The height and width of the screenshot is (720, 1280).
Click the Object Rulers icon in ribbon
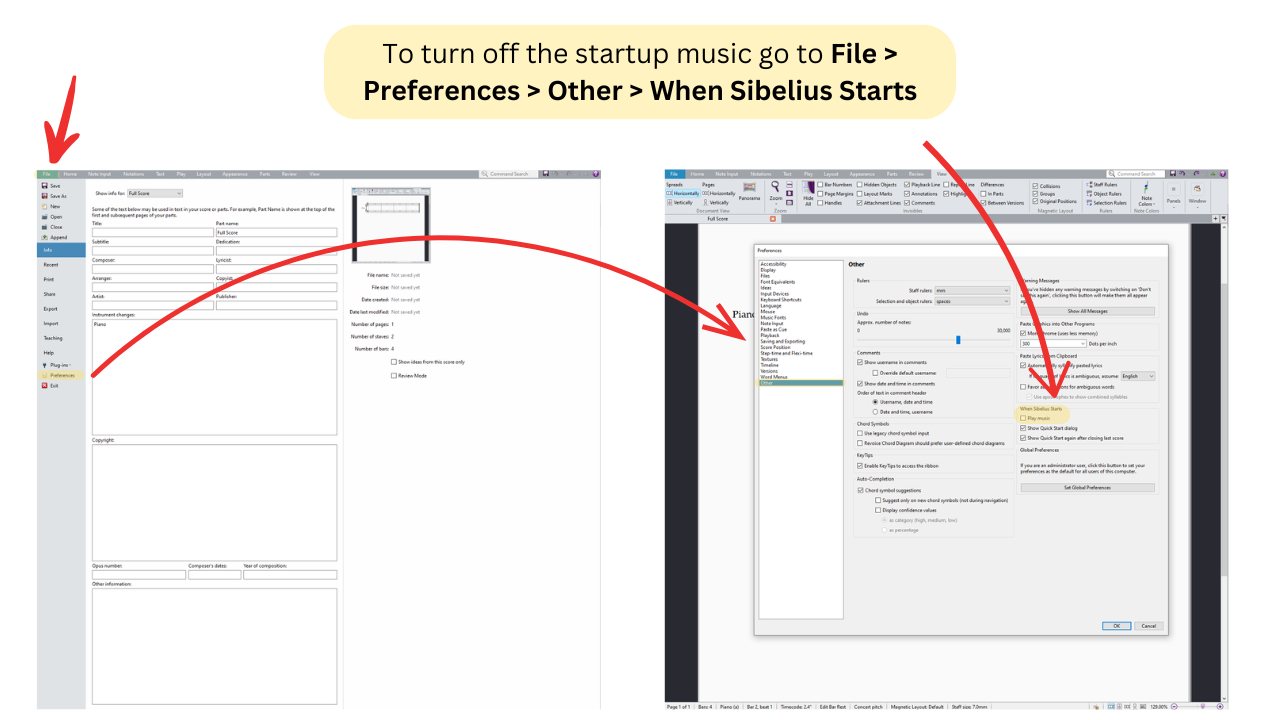click(x=1088, y=194)
